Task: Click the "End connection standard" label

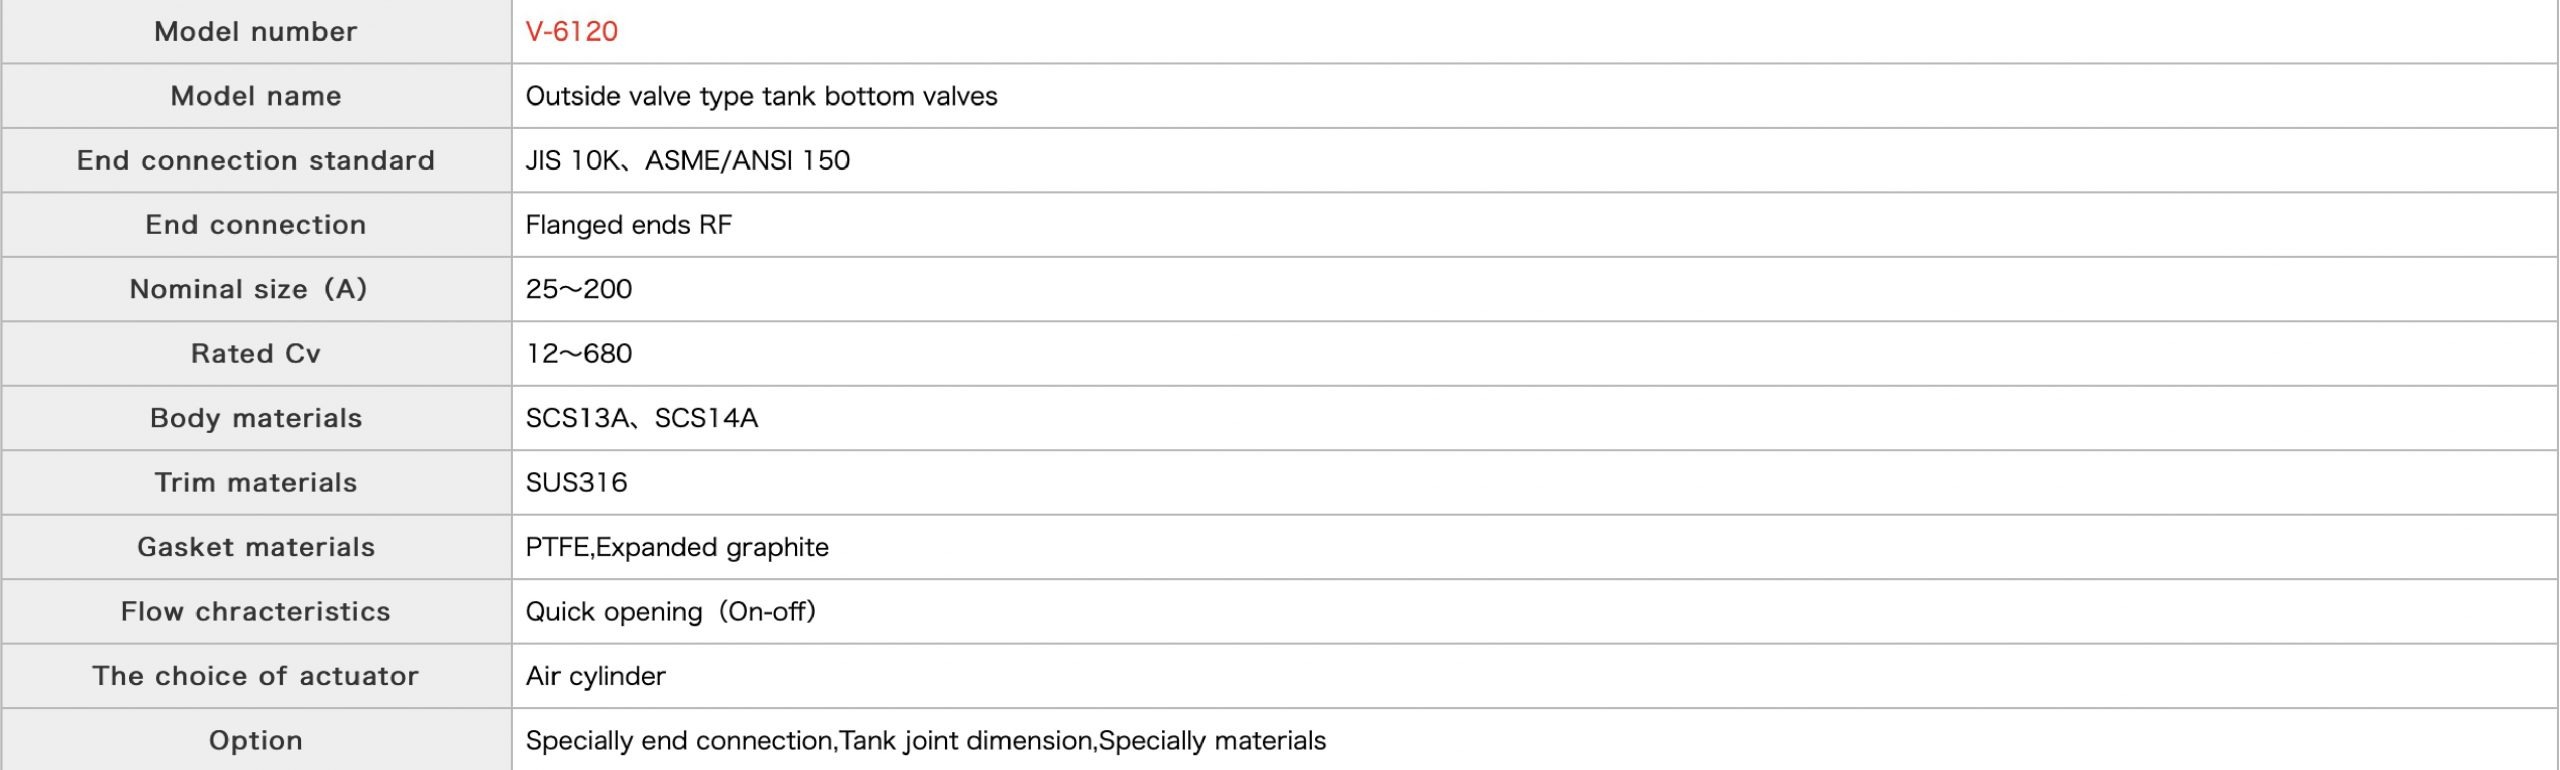Action: (x=255, y=160)
